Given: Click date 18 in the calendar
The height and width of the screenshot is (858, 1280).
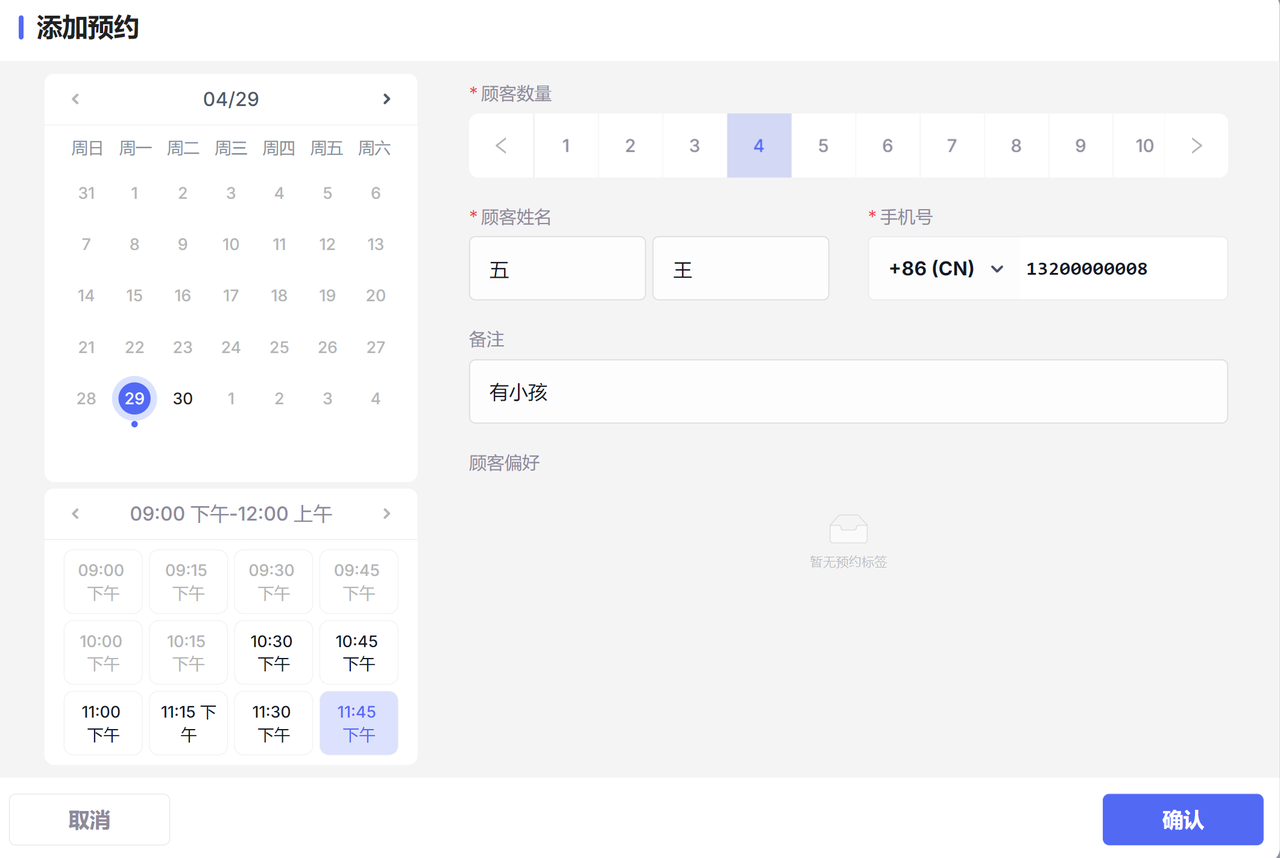Looking at the screenshot, I should pos(279,296).
